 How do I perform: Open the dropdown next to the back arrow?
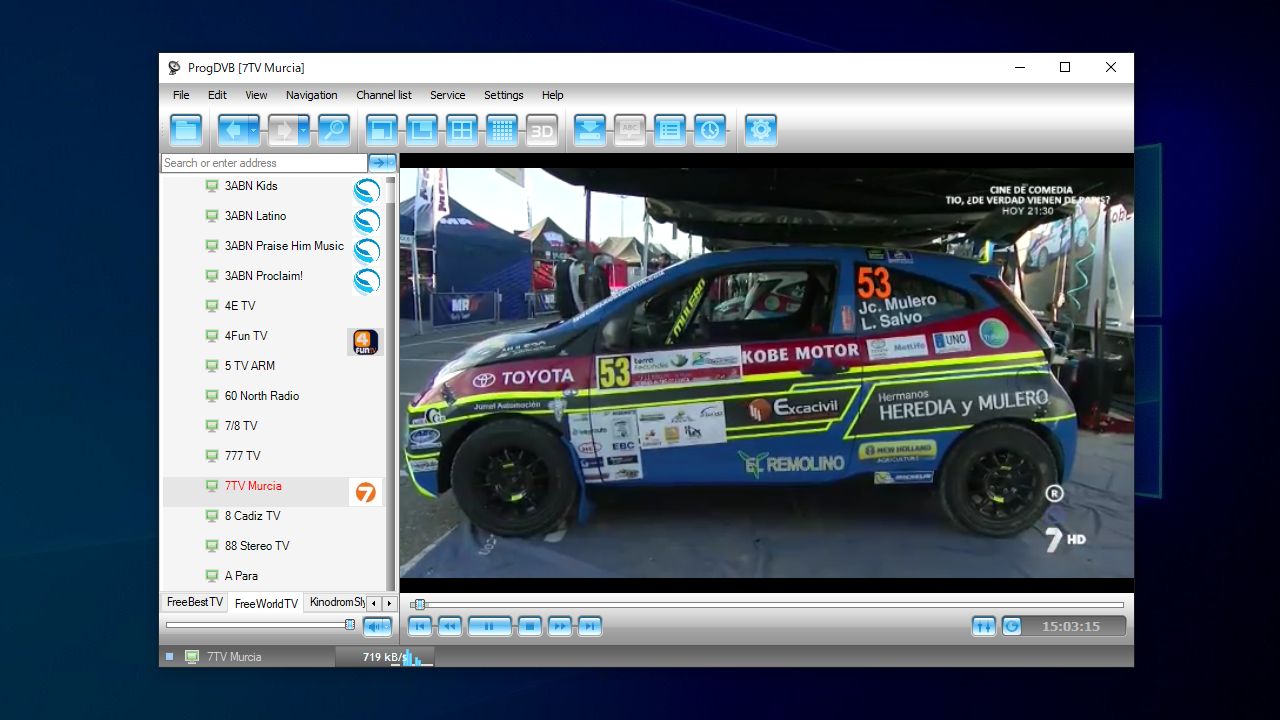tap(254, 130)
